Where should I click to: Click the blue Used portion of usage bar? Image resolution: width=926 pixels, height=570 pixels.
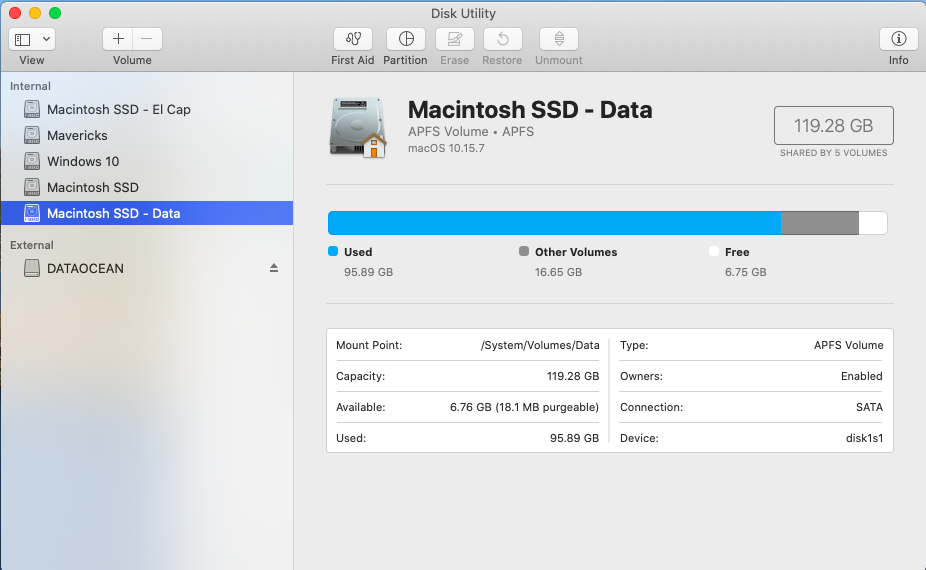click(554, 223)
